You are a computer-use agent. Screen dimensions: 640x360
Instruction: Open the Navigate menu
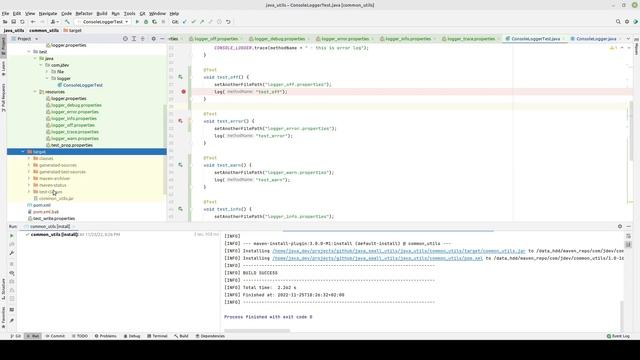pos(48,13)
